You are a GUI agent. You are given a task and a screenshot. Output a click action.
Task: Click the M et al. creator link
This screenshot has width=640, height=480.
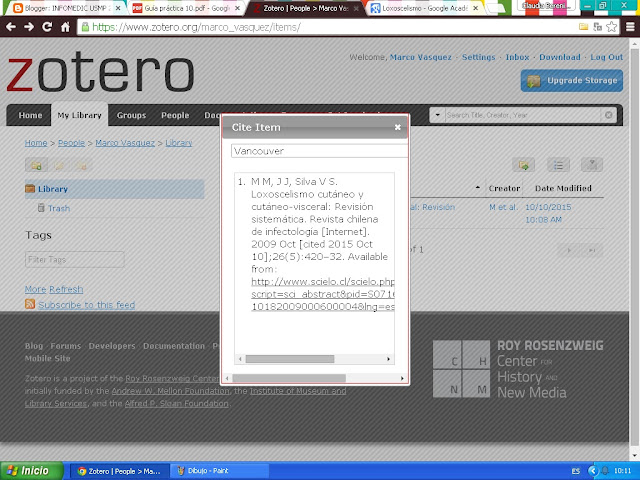pos(503,207)
